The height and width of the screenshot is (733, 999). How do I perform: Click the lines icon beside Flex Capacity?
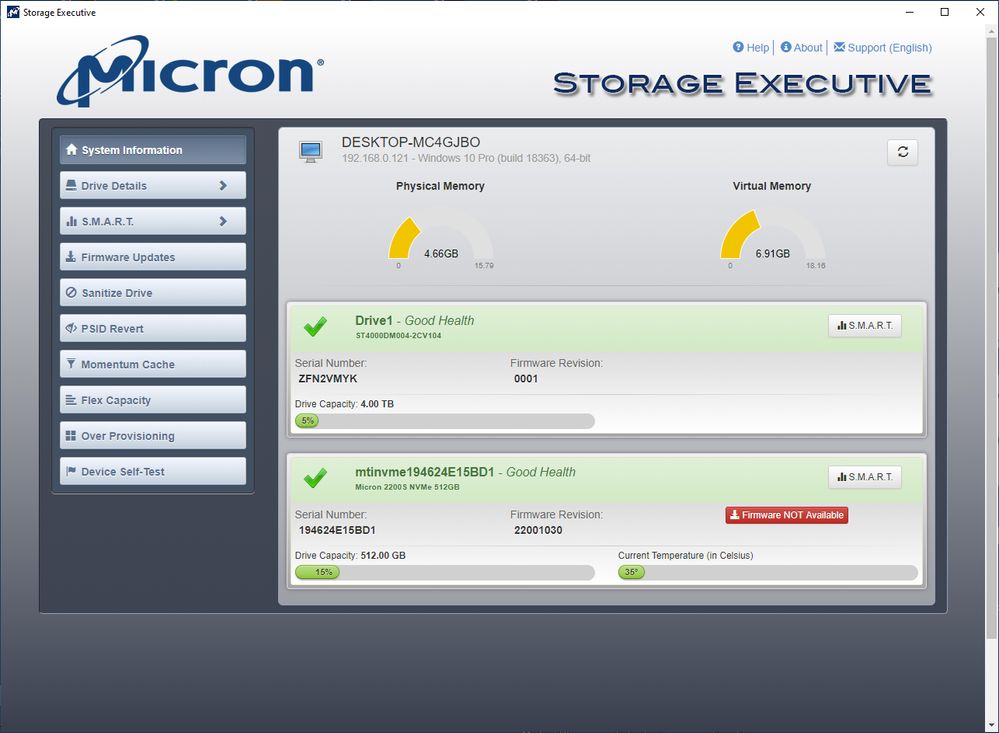[x=71, y=400]
